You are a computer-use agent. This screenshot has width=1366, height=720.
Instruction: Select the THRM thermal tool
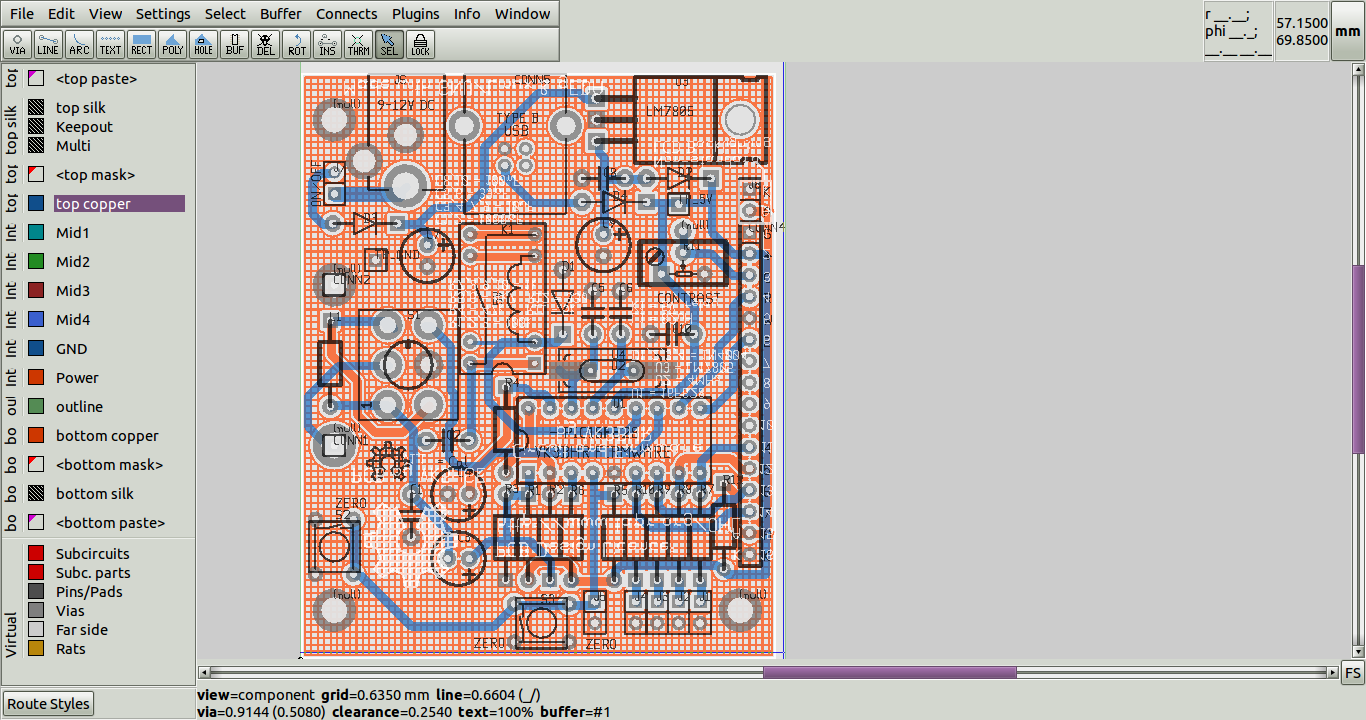(358, 44)
